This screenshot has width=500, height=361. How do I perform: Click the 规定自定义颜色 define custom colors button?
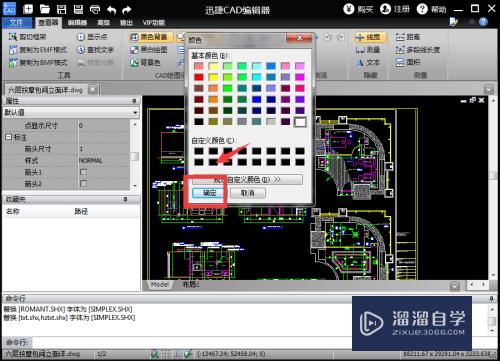(x=247, y=179)
